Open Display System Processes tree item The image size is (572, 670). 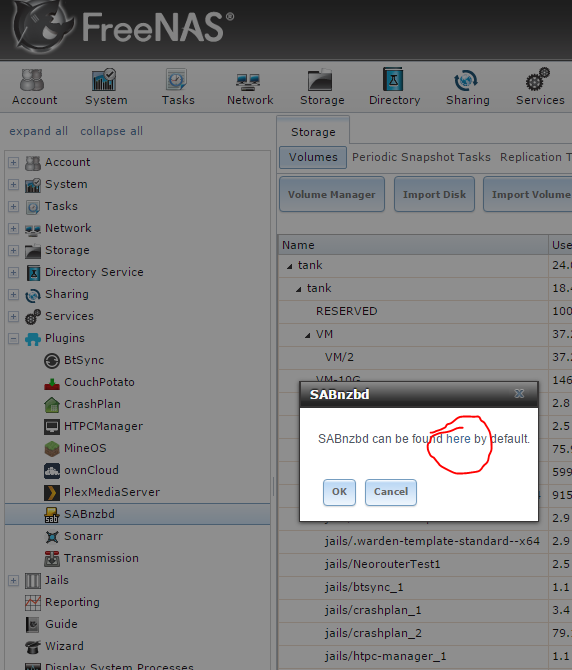coord(119,666)
